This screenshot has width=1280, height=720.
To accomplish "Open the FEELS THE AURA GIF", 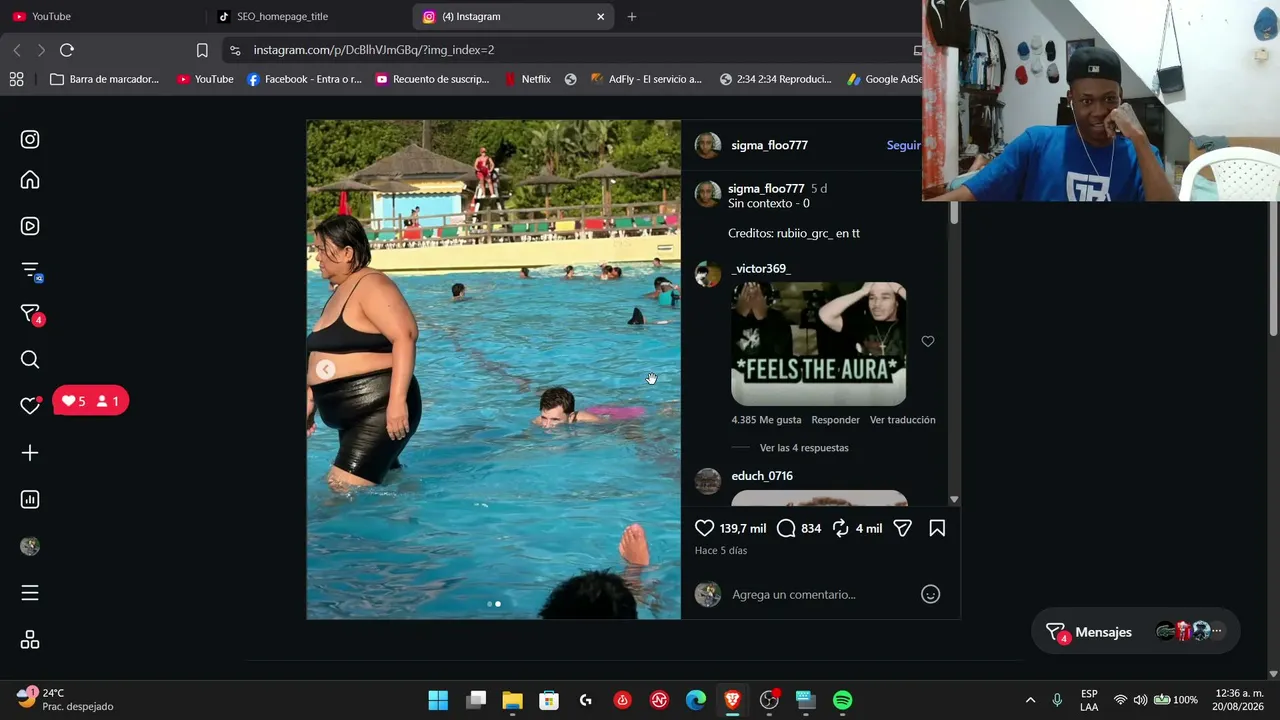I will tap(819, 344).
